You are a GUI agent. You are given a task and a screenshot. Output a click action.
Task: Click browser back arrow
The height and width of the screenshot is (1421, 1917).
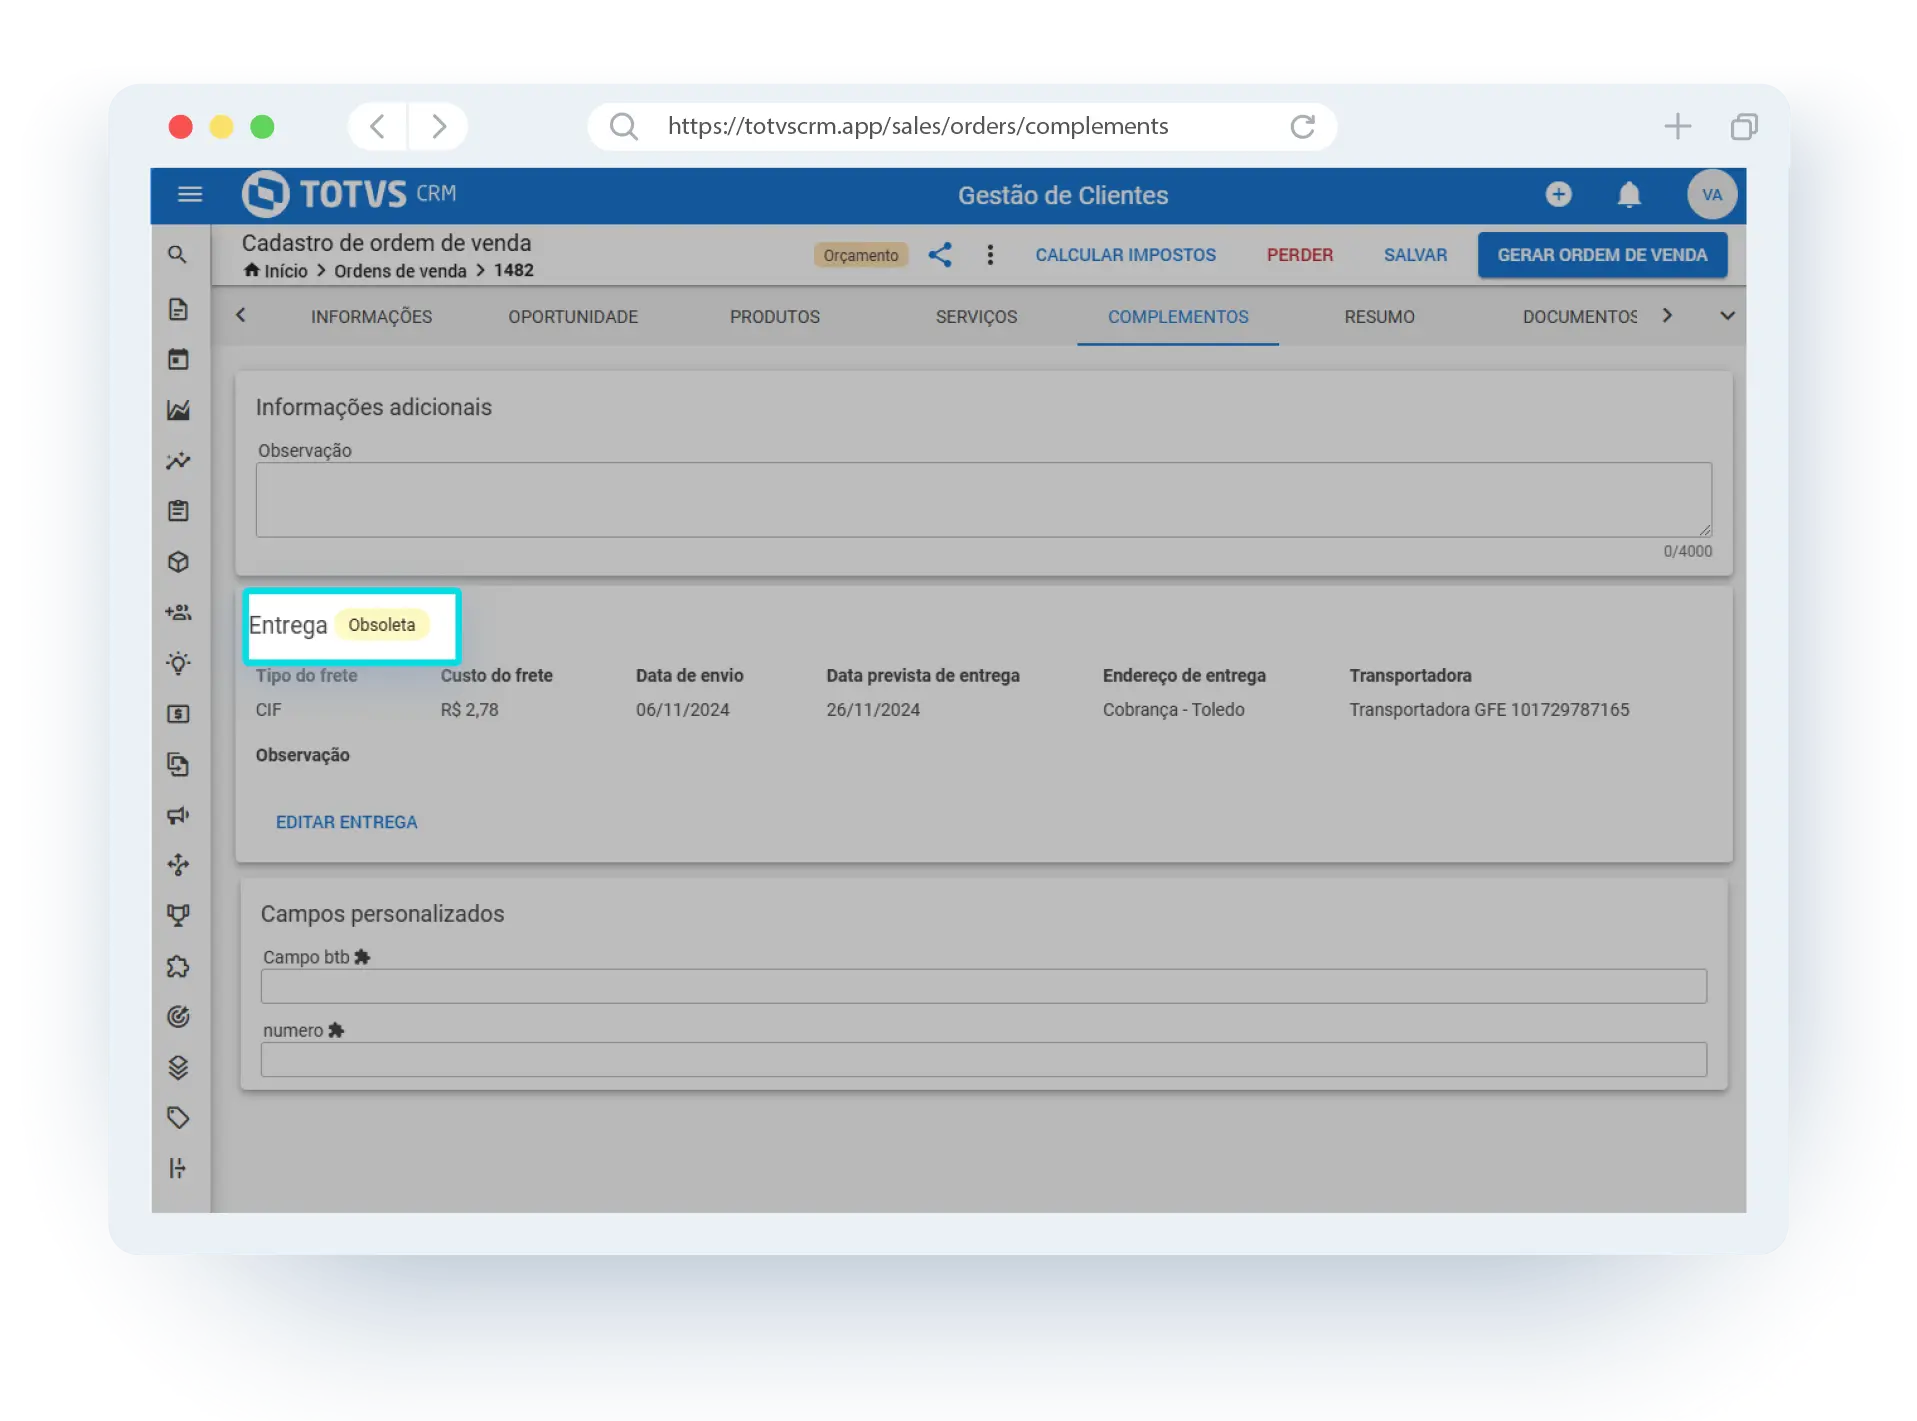click(x=377, y=126)
